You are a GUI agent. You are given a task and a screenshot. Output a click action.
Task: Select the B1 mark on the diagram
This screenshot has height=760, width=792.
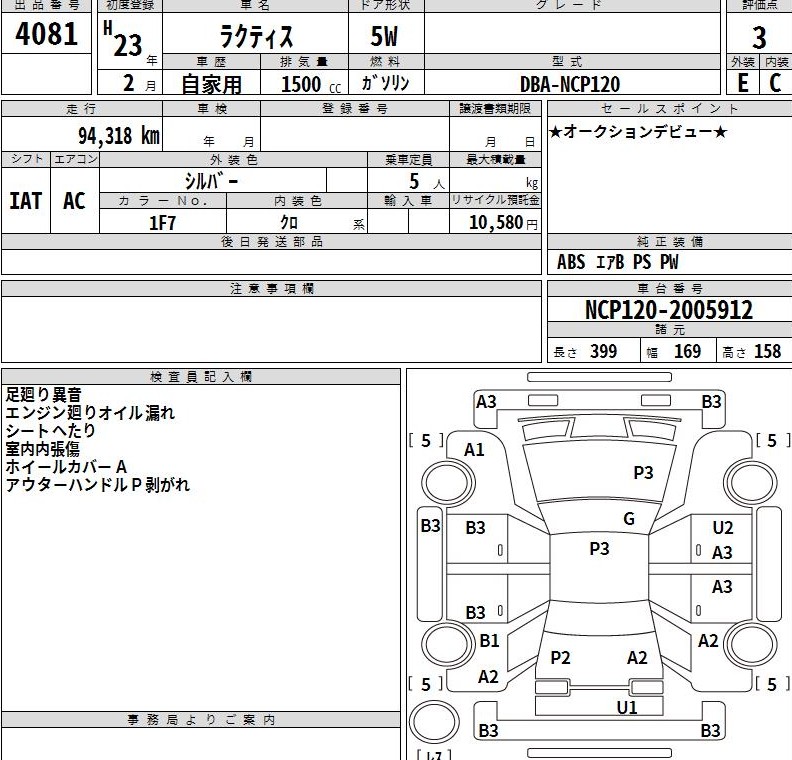pos(489,641)
